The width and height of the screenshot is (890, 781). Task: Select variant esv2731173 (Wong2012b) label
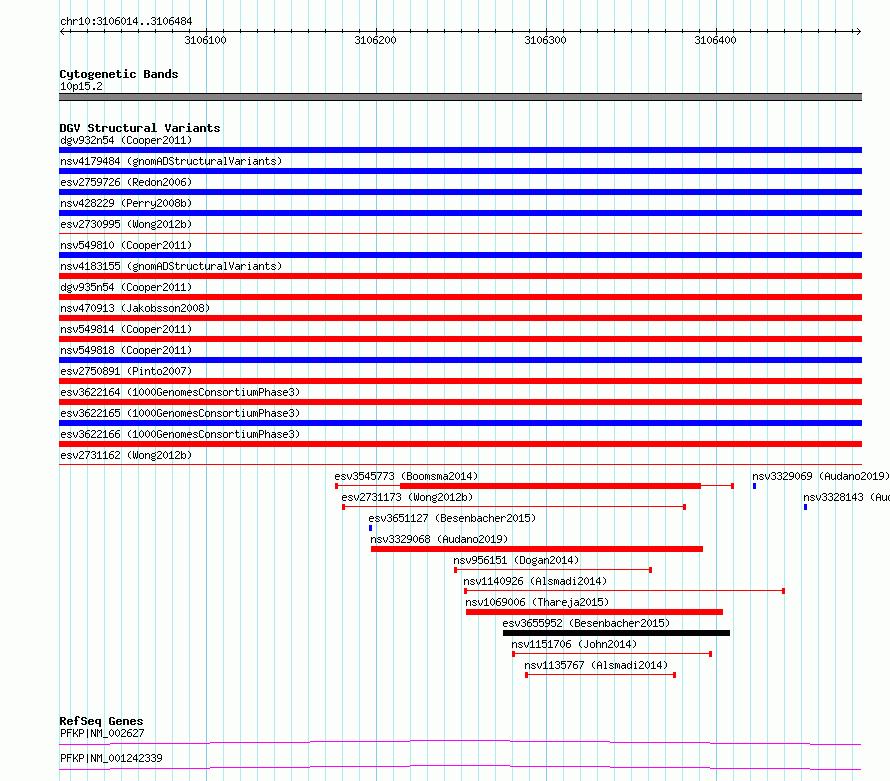pos(407,497)
